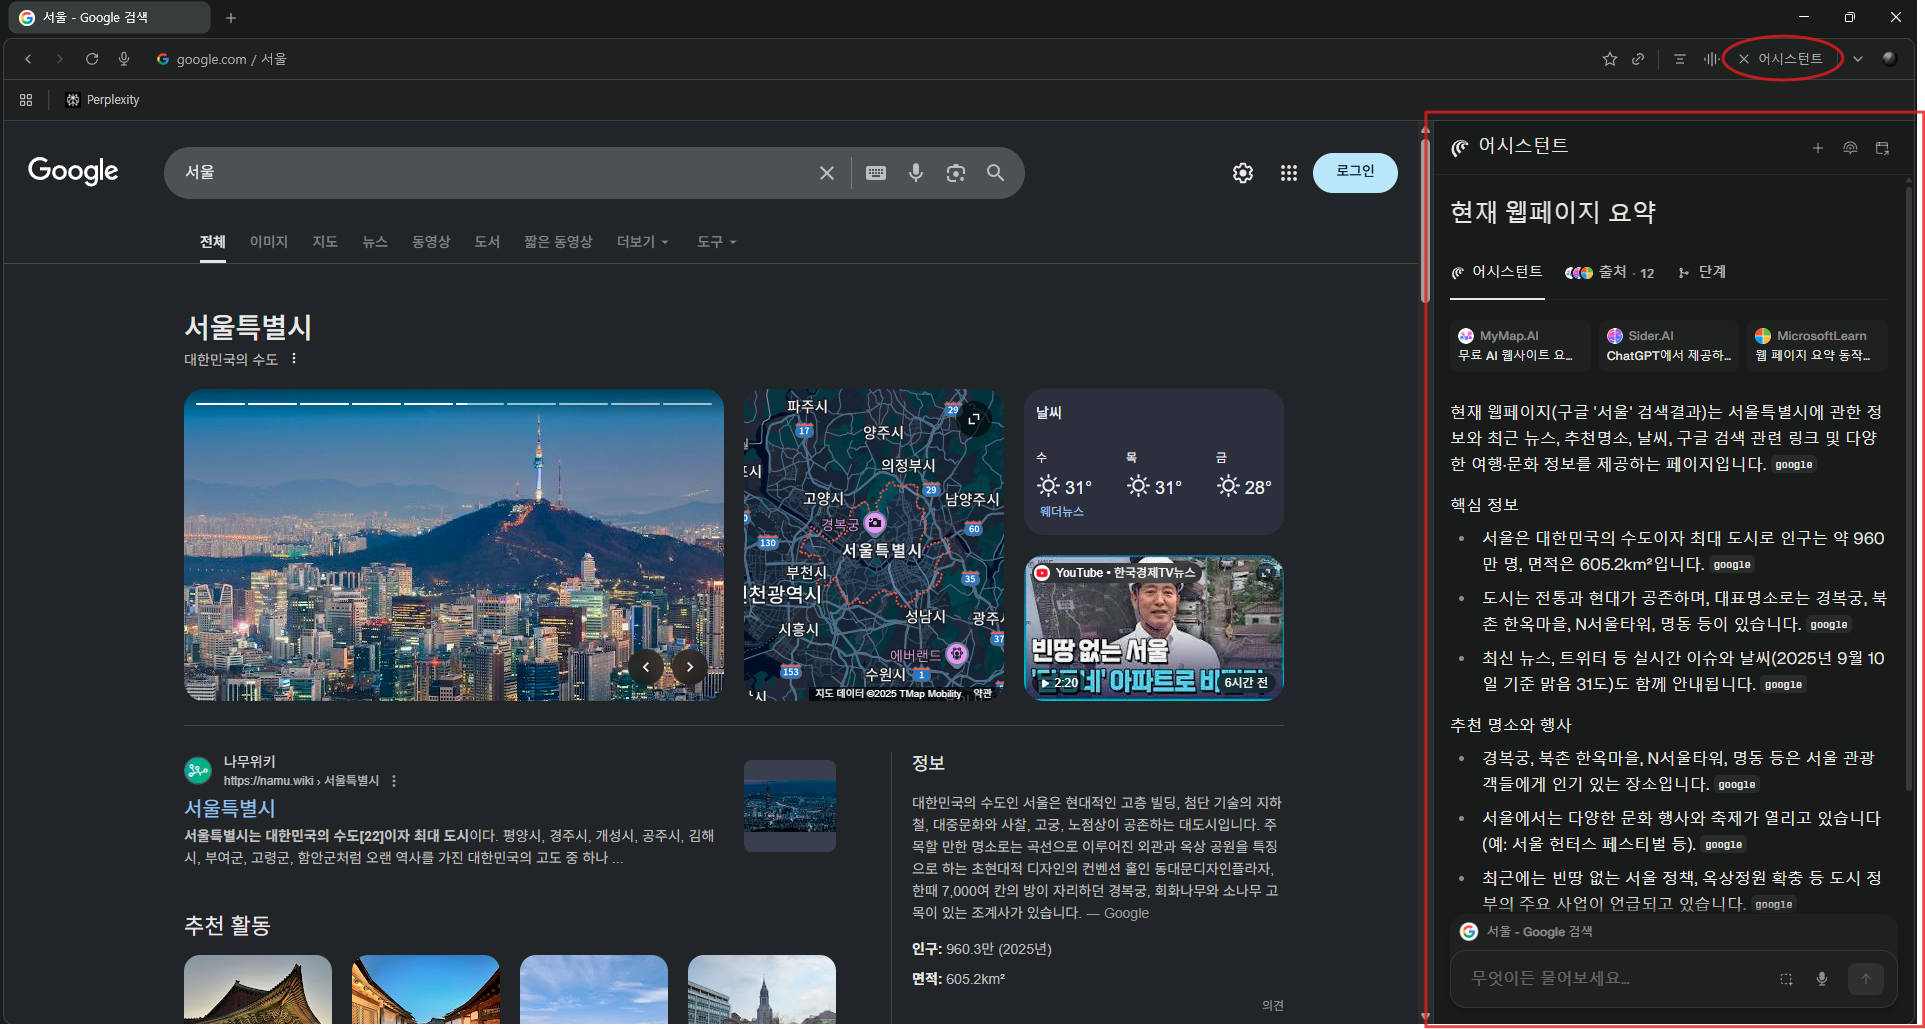Open the Seoul map thumbnail
1925x1029 pixels.
[x=873, y=545]
